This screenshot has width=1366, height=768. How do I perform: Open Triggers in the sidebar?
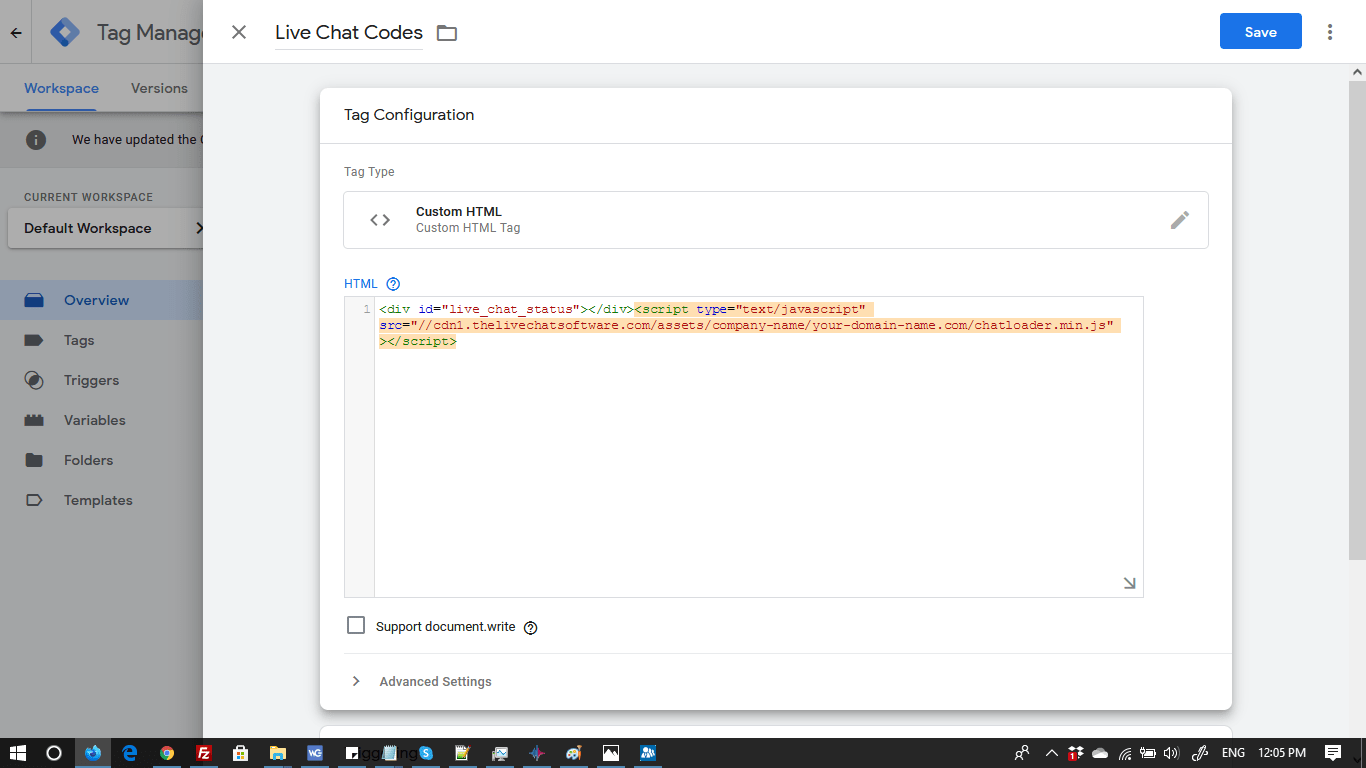pos(101,380)
